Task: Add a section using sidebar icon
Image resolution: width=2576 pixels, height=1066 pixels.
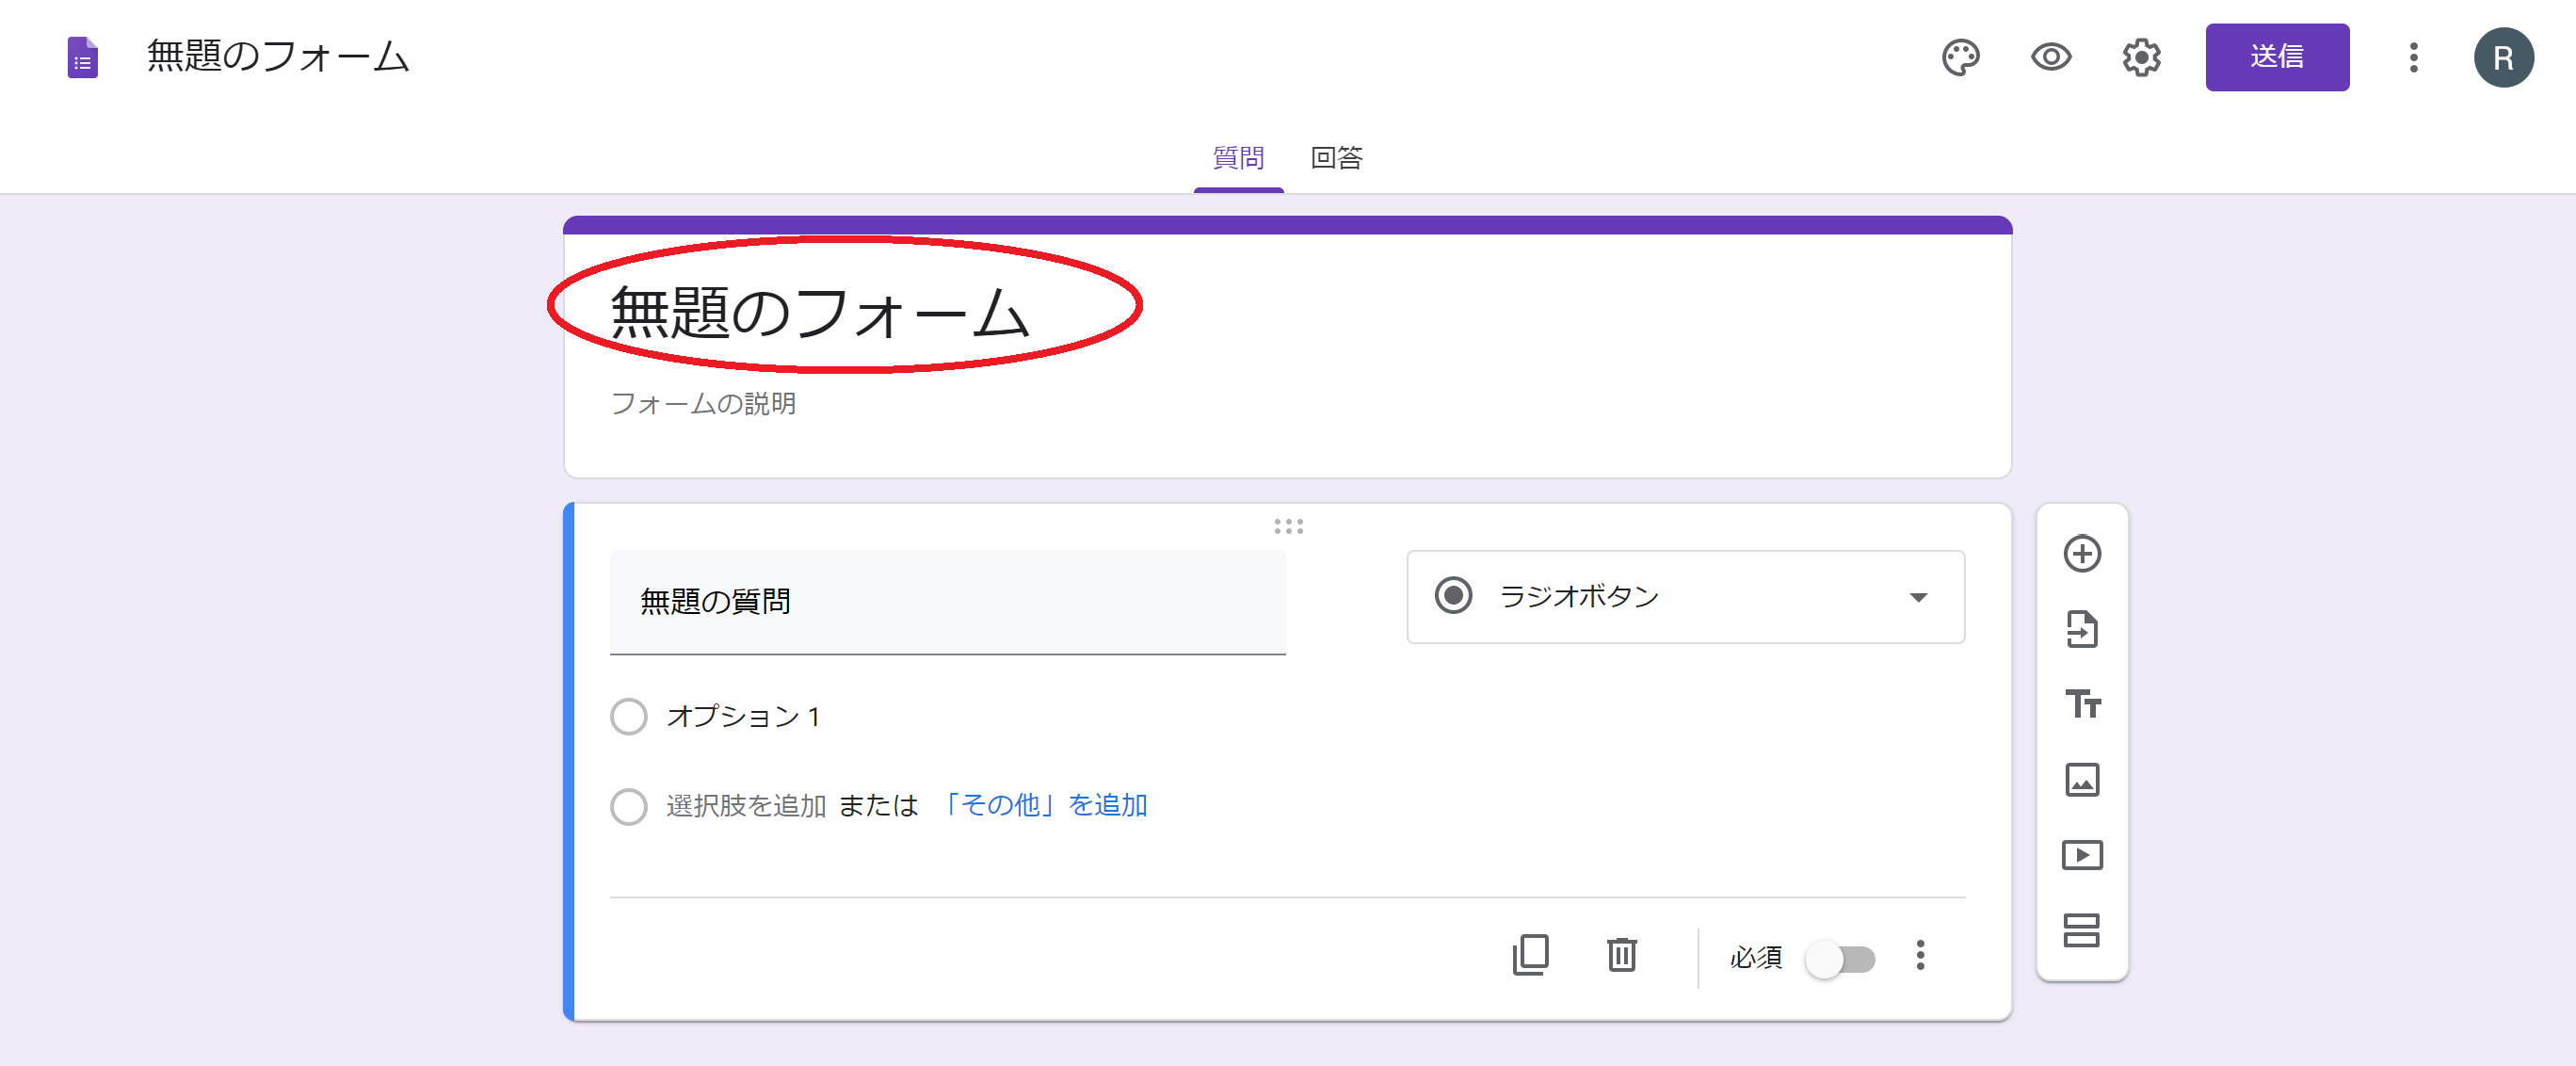Action: coord(2081,930)
